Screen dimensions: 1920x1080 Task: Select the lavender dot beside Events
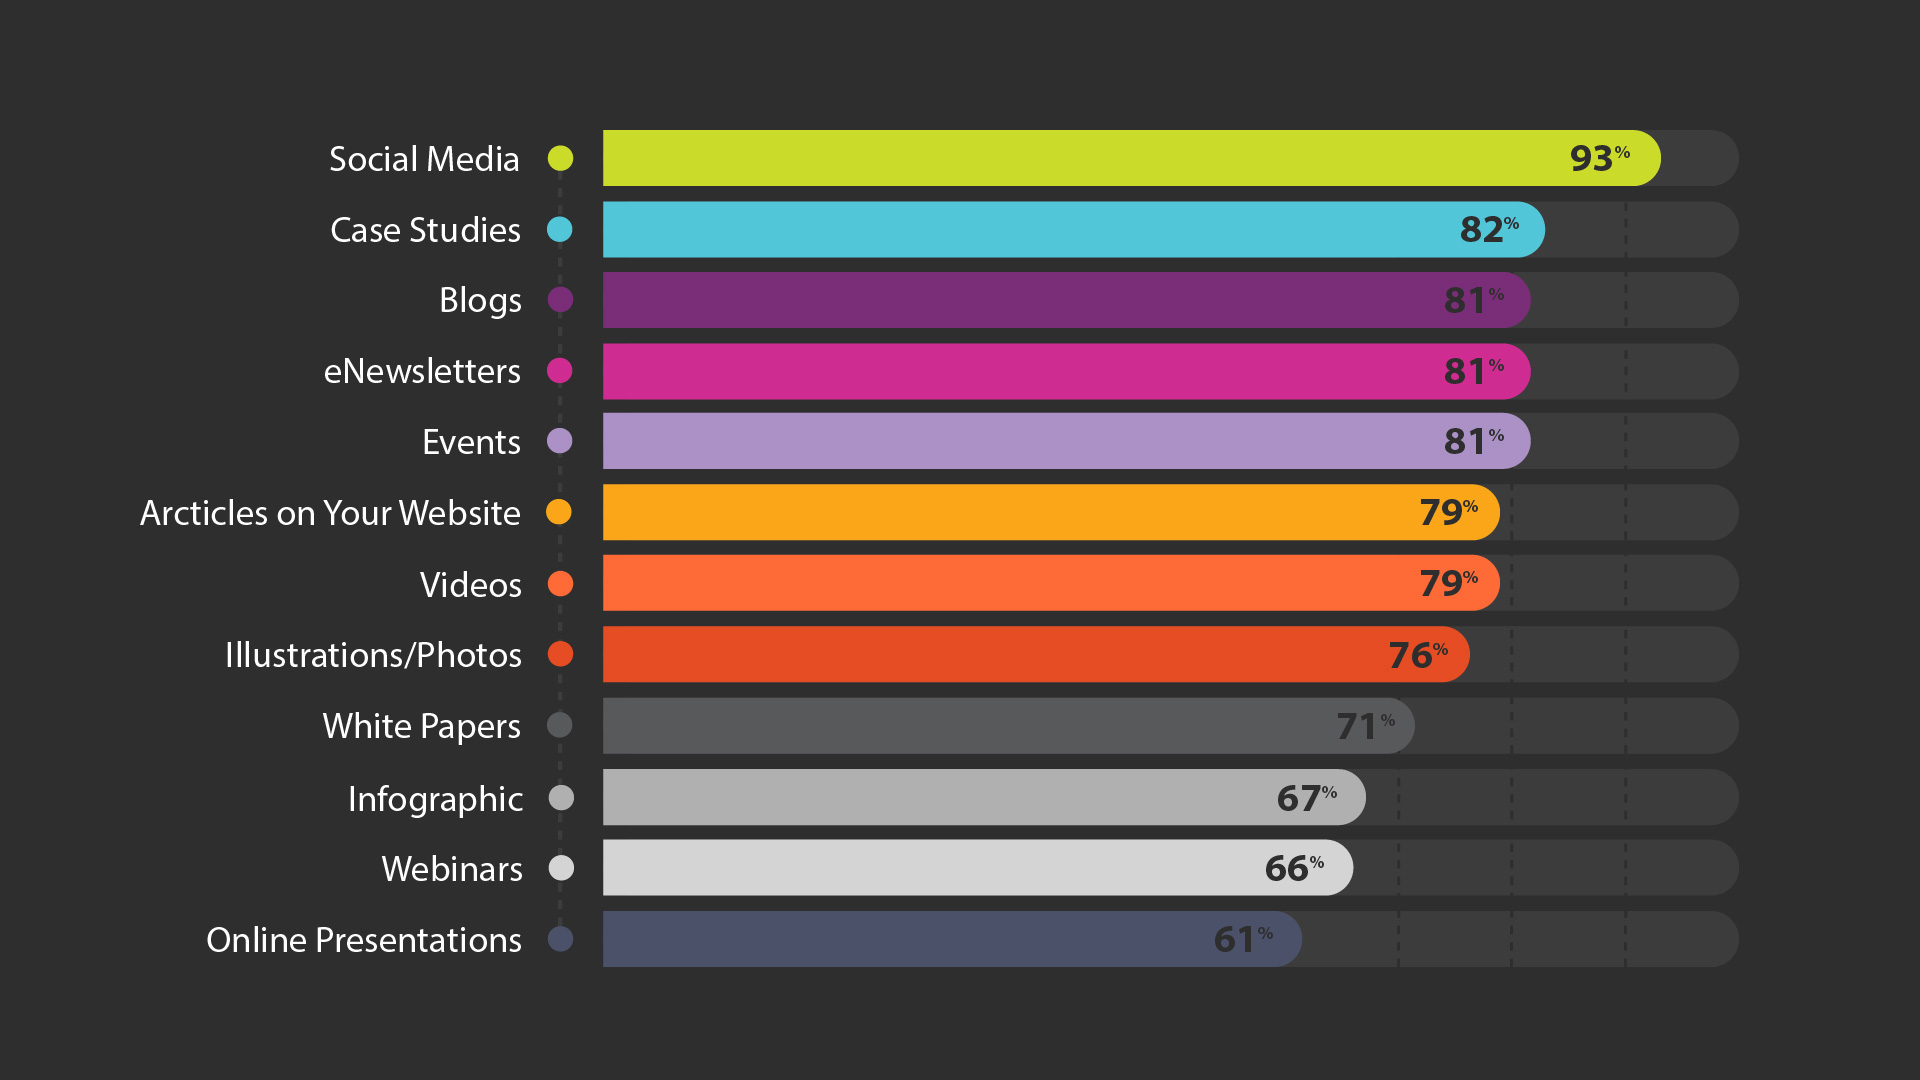tap(560, 441)
